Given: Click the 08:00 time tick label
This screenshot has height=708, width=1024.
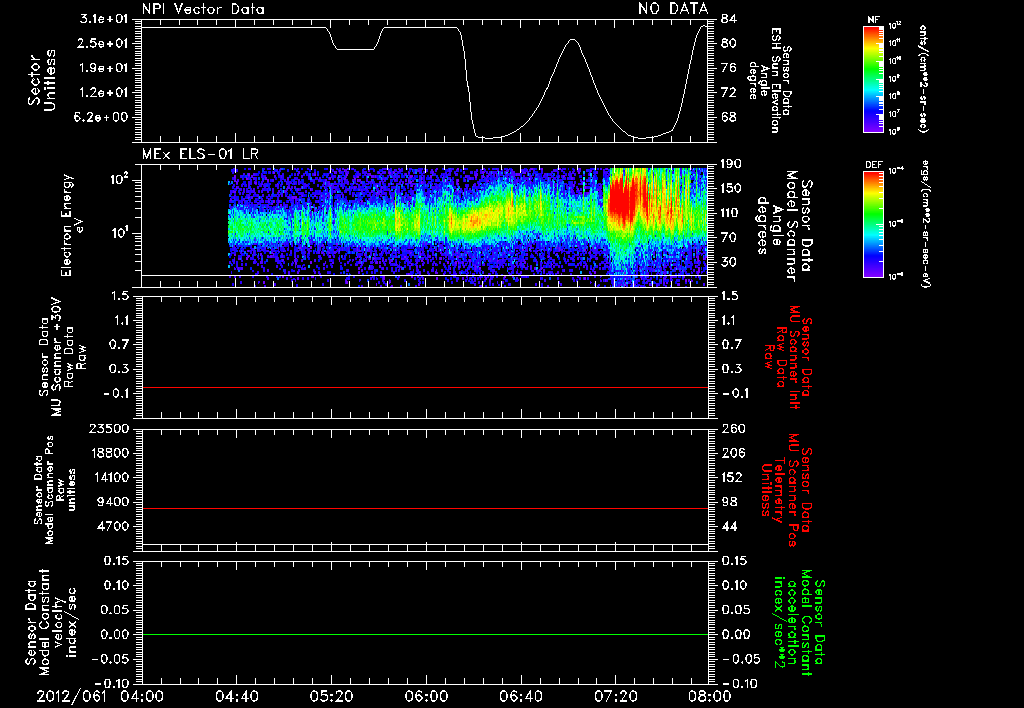Looking at the screenshot, I should click(x=710, y=696).
